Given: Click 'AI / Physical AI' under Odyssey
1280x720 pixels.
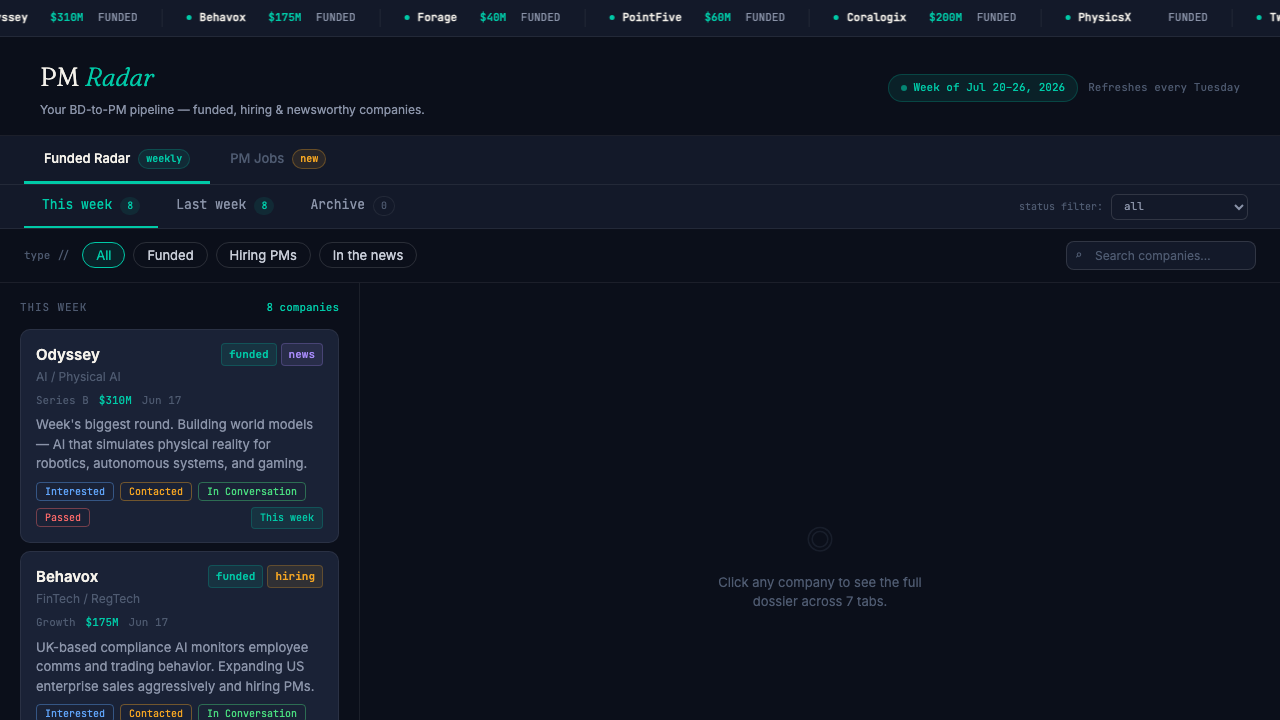Looking at the screenshot, I should coord(78,377).
